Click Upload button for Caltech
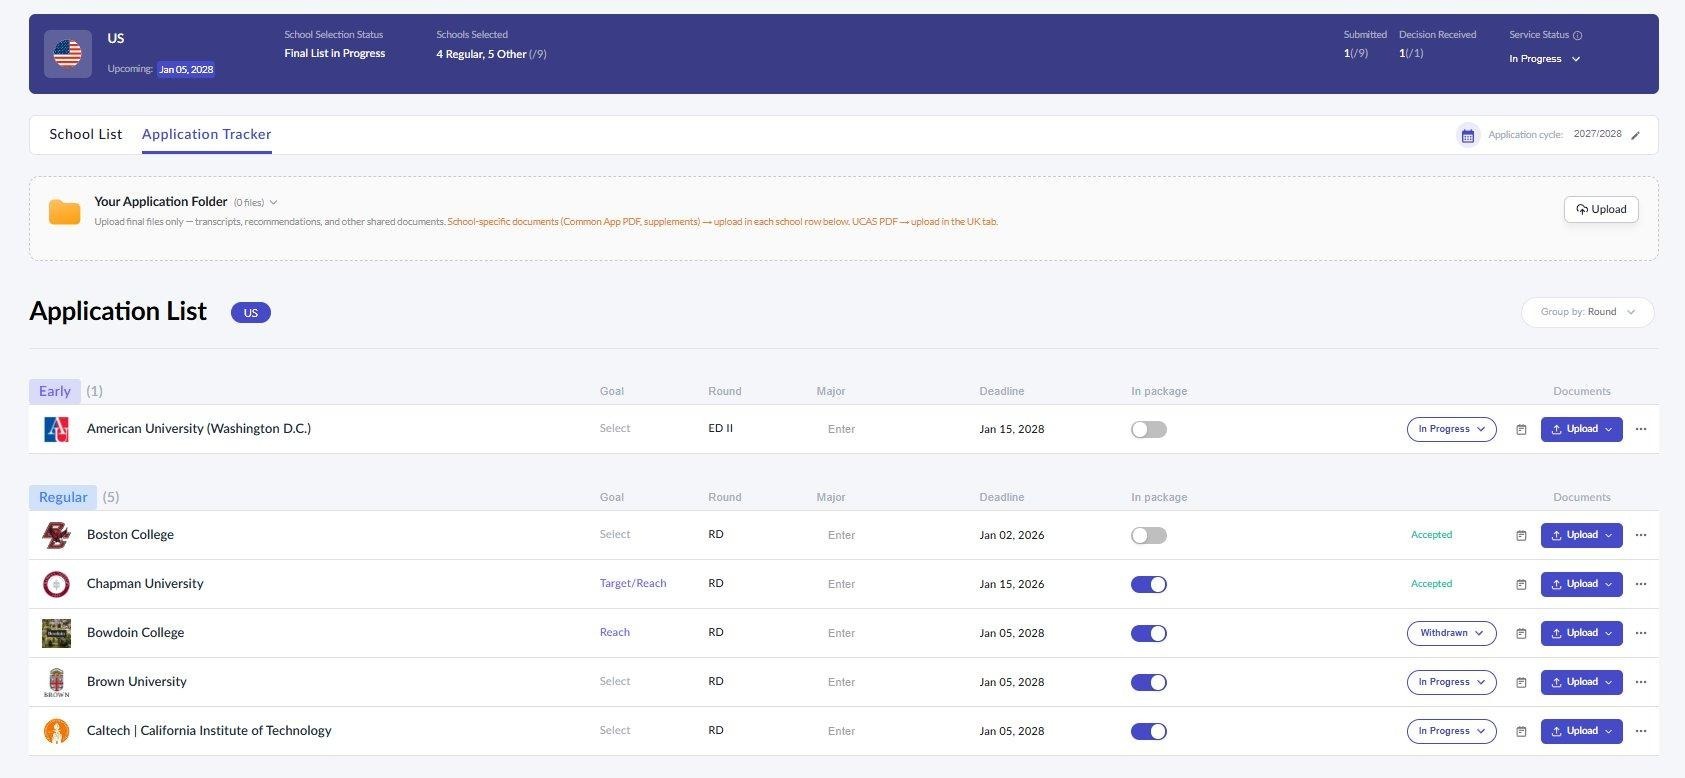Viewport: 1685px width, 778px height. (1582, 731)
